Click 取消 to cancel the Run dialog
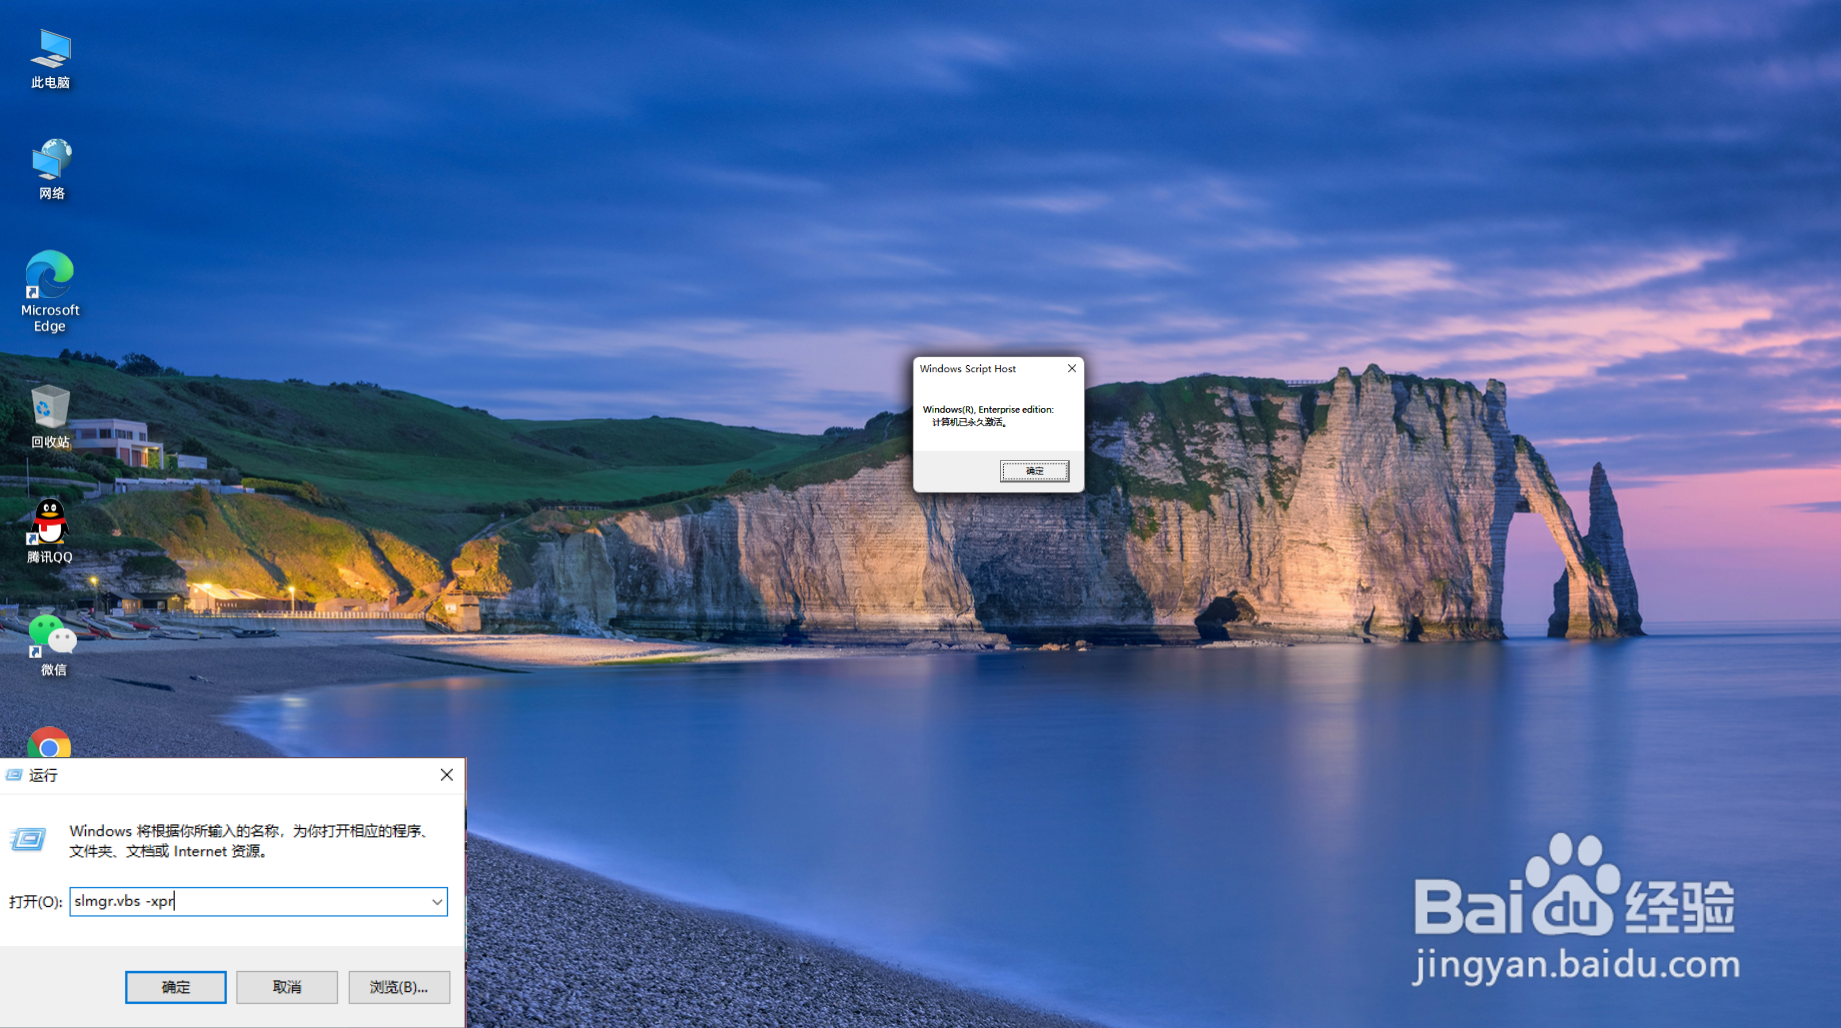The width and height of the screenshot is (1841, 1028). pos(286,987)
